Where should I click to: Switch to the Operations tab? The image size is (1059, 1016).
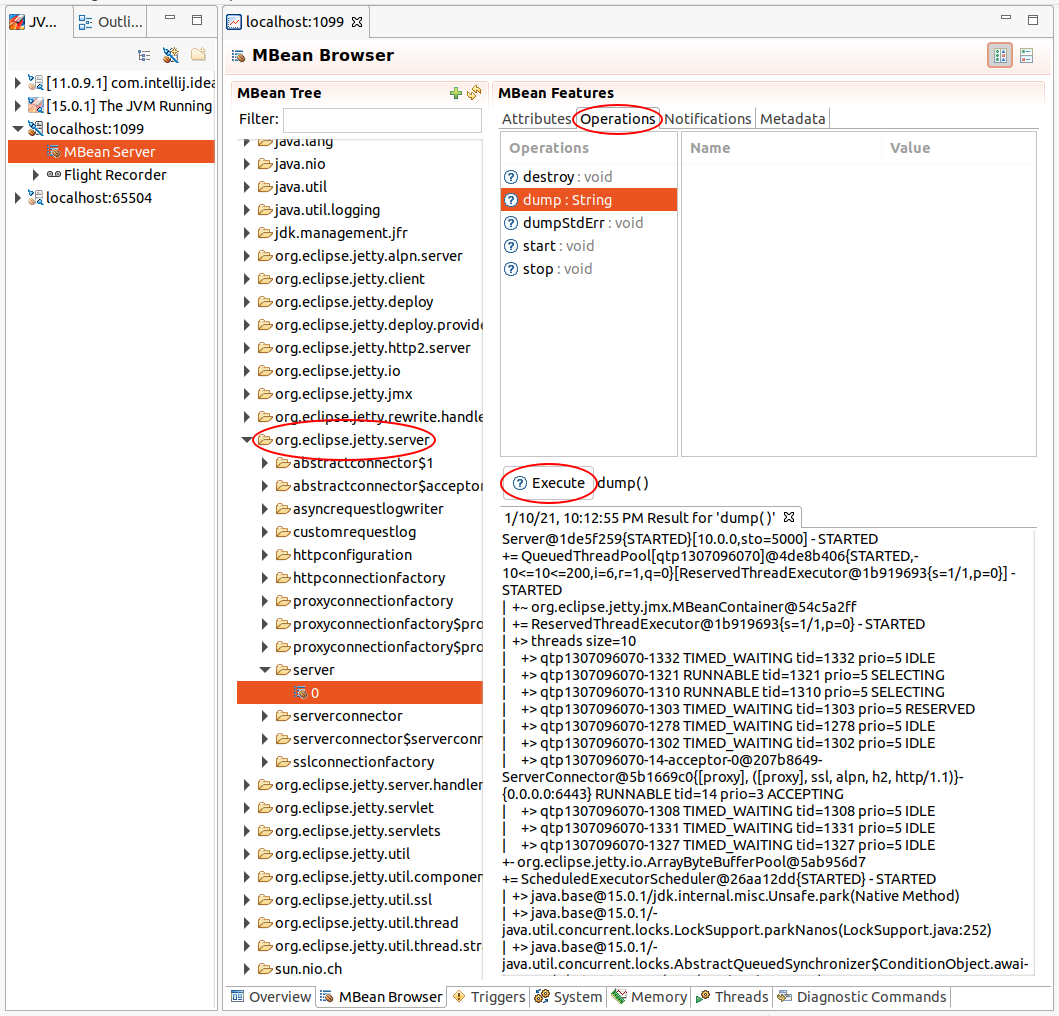[x=617, y=119]
